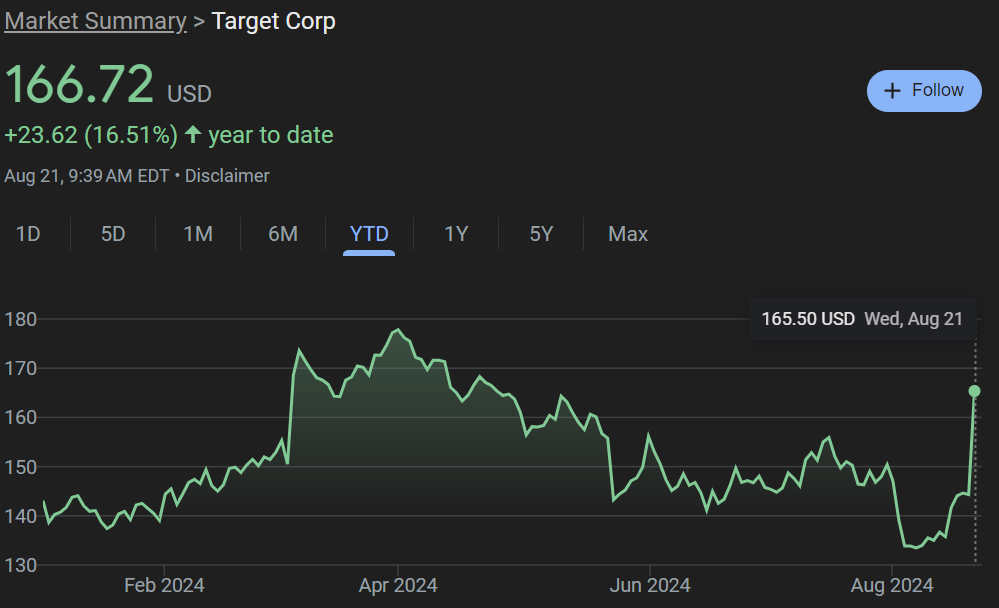Click the +23.62 (16.51%) change text
The height and width of the screenshot is (608, 999).
pyautogui.click(x=90, y=135)
